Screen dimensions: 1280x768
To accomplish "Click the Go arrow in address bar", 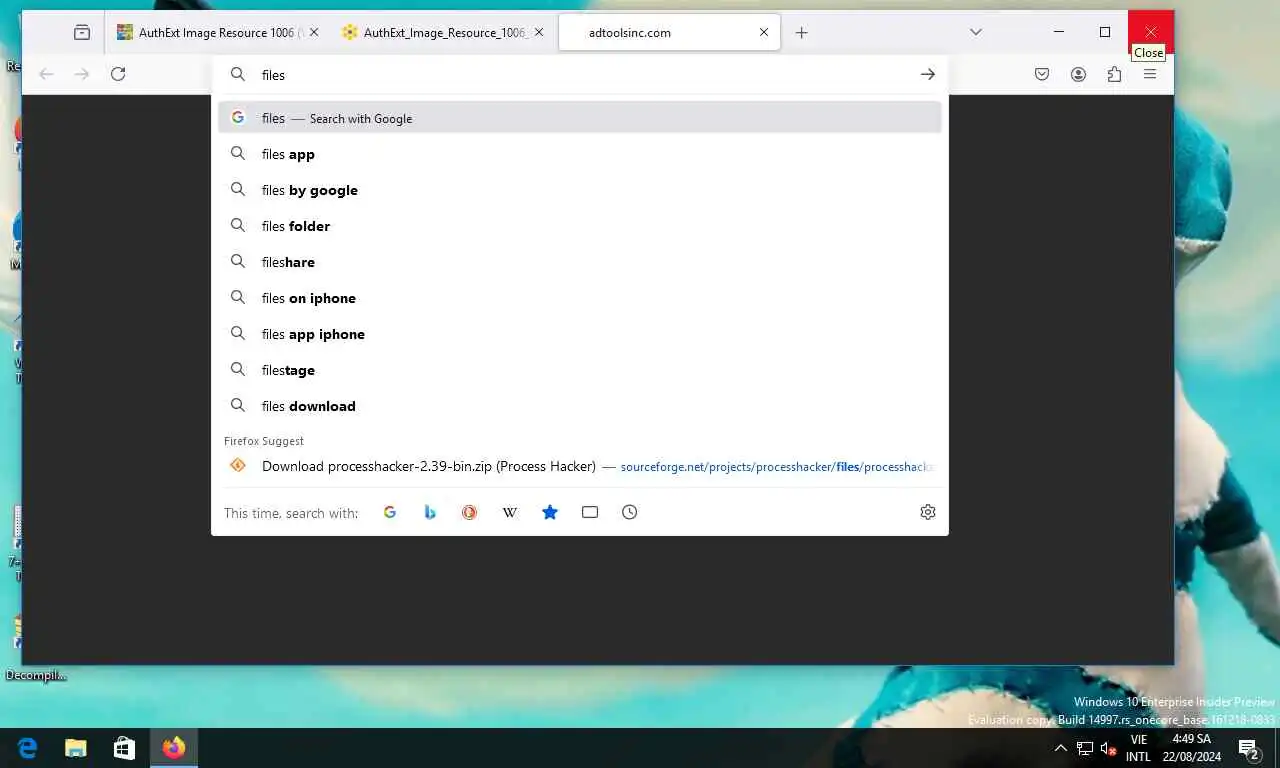I will tap(928, 74).
